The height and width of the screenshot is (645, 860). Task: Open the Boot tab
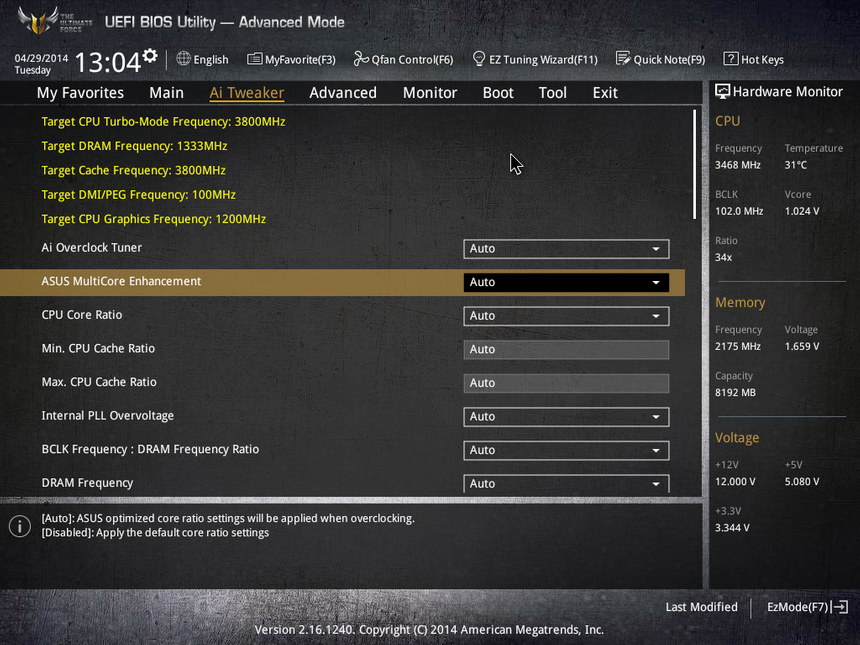[x=498, y=93]
